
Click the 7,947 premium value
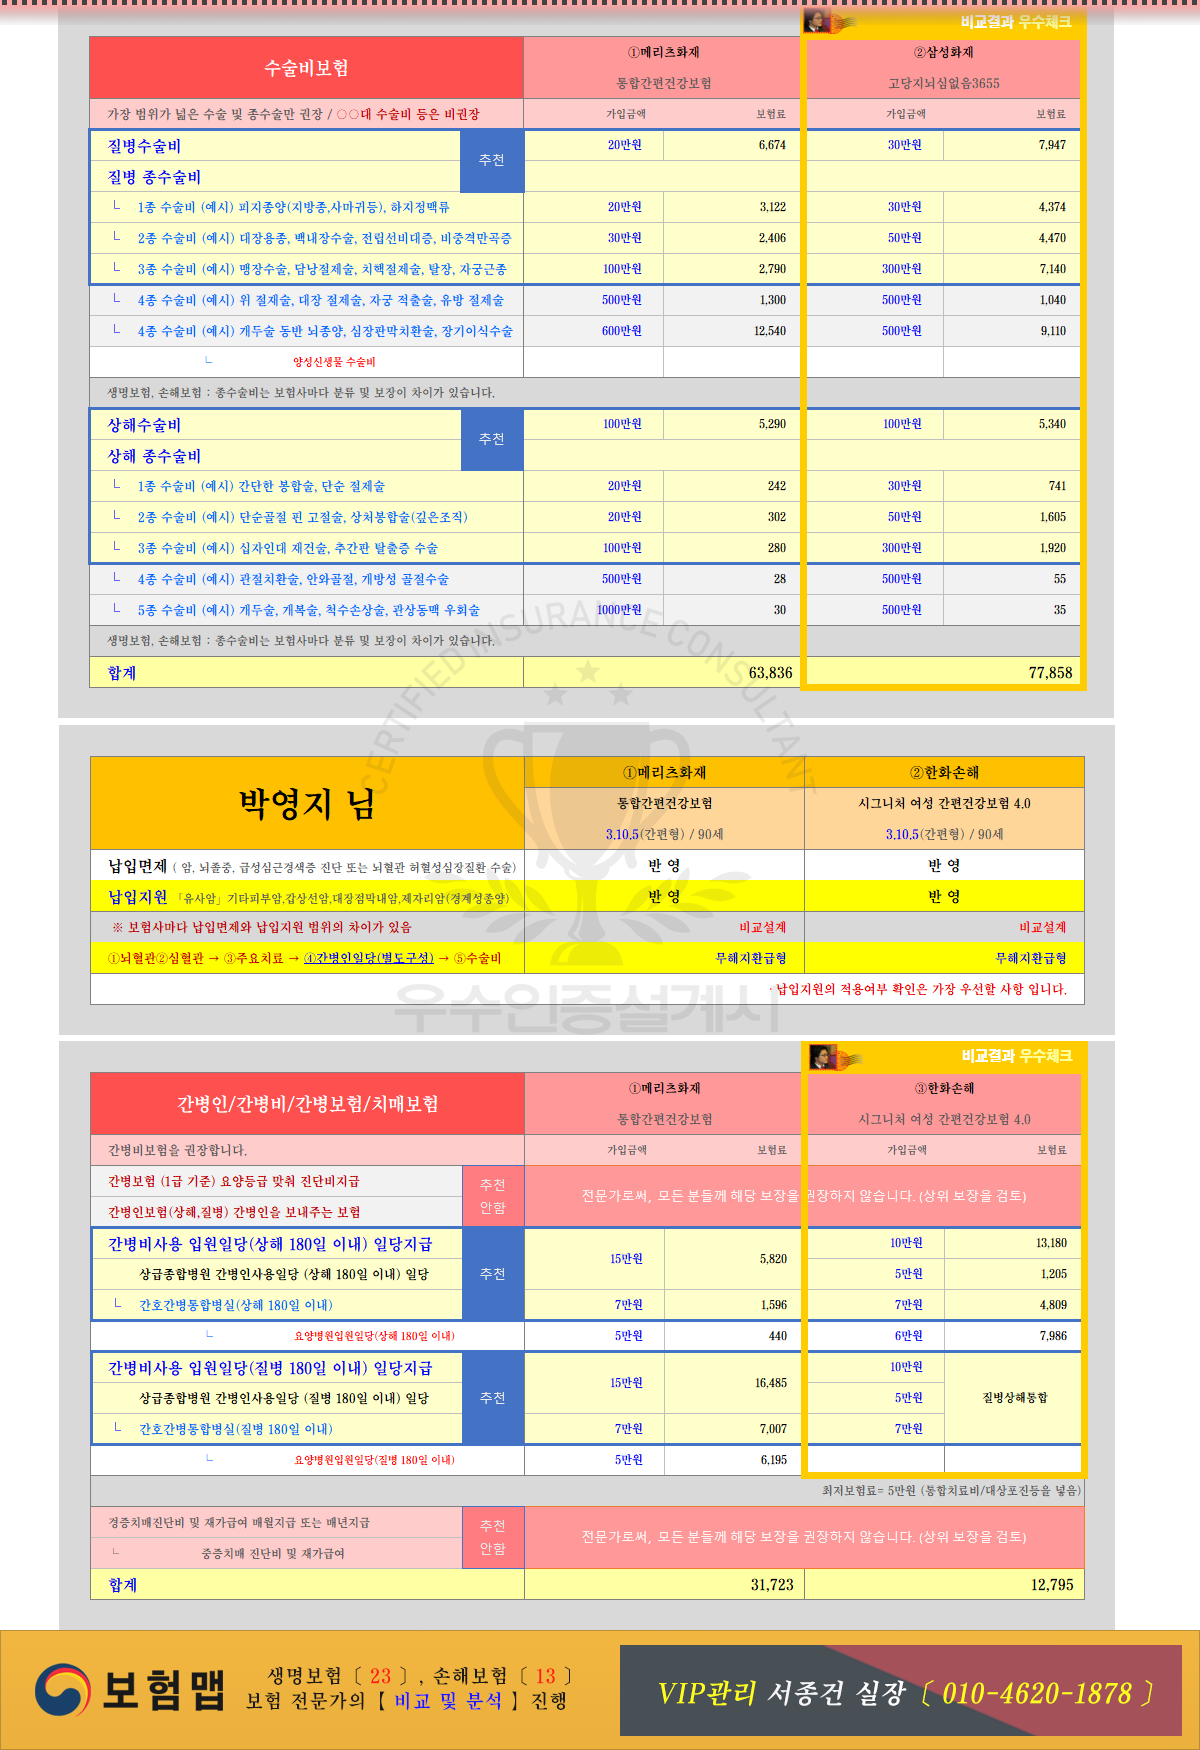click(x=1052, y=145)
